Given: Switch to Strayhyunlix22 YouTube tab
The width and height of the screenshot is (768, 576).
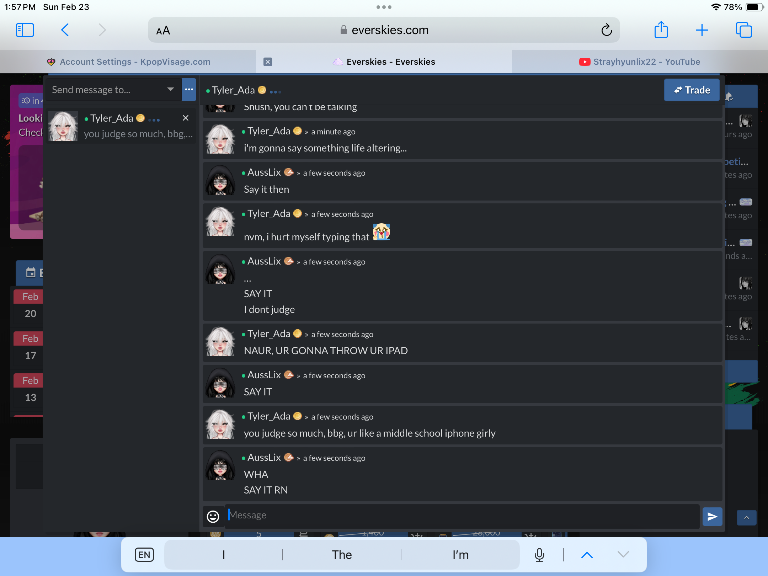Looking at the screenshot, I should [640, 62].
